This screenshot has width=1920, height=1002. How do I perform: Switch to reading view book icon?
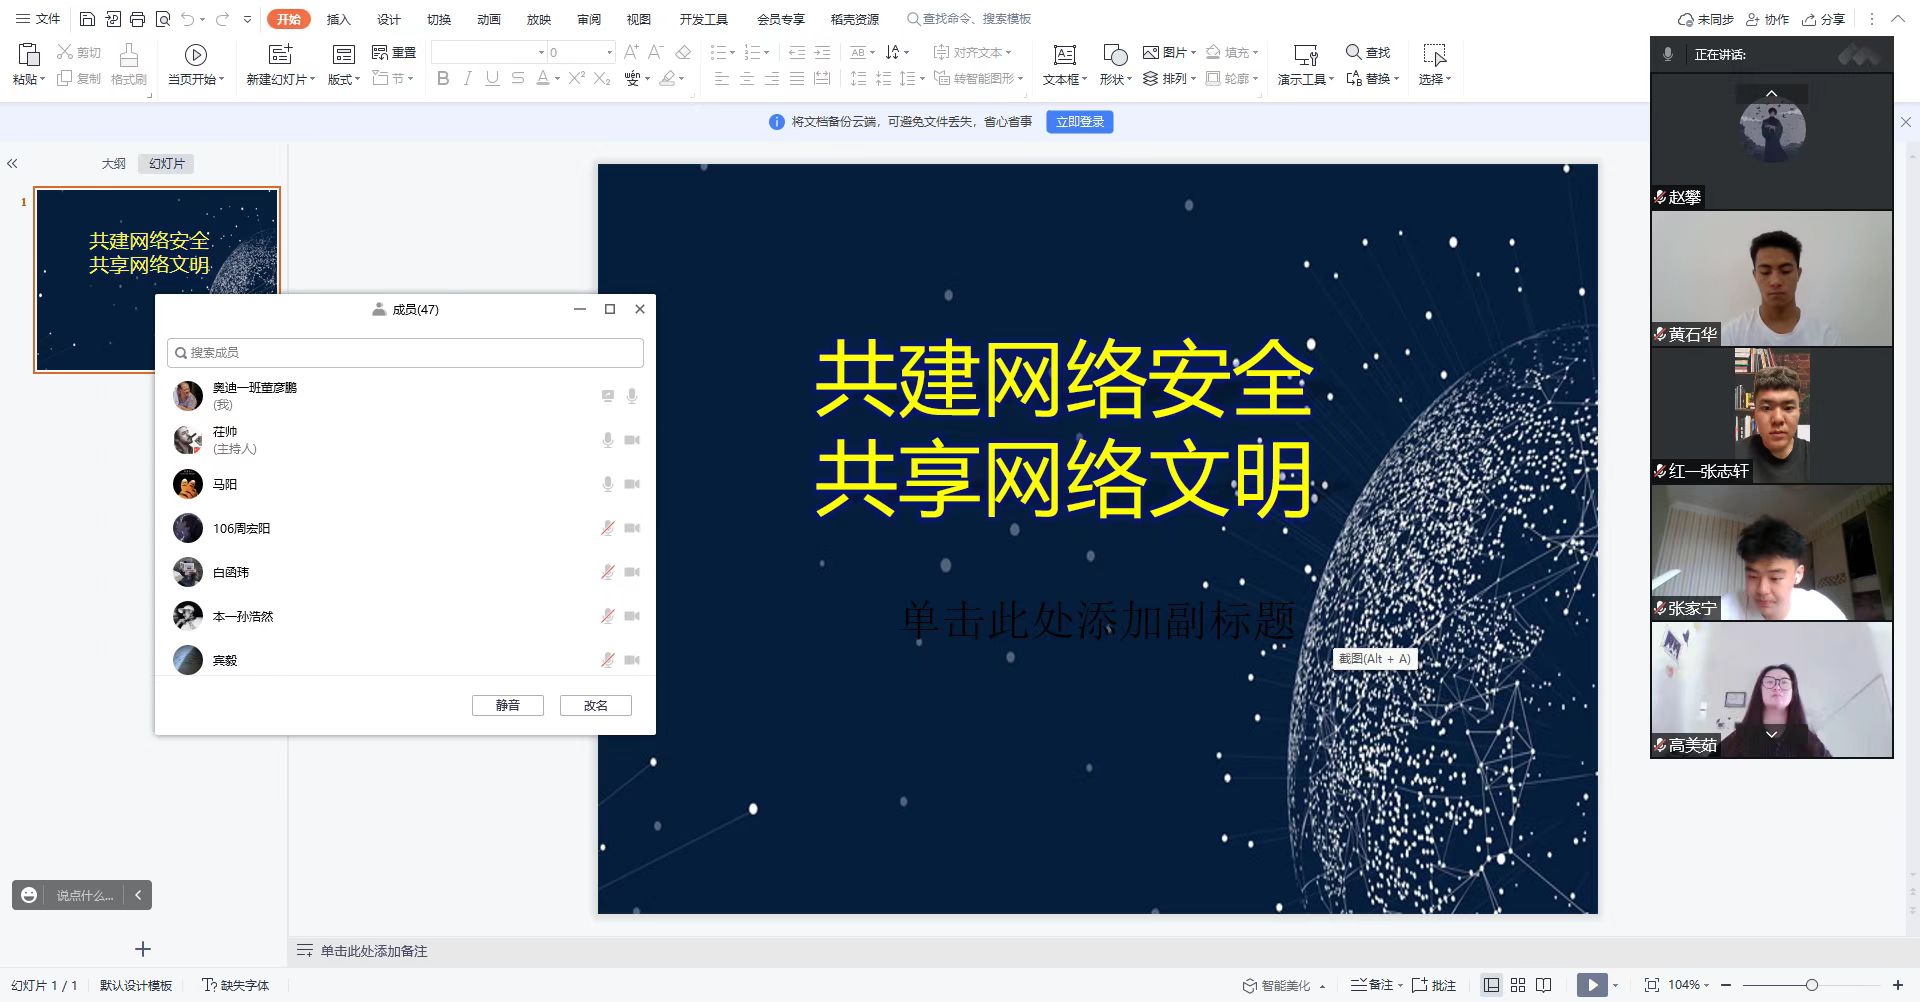click(x=1544, y=985)
